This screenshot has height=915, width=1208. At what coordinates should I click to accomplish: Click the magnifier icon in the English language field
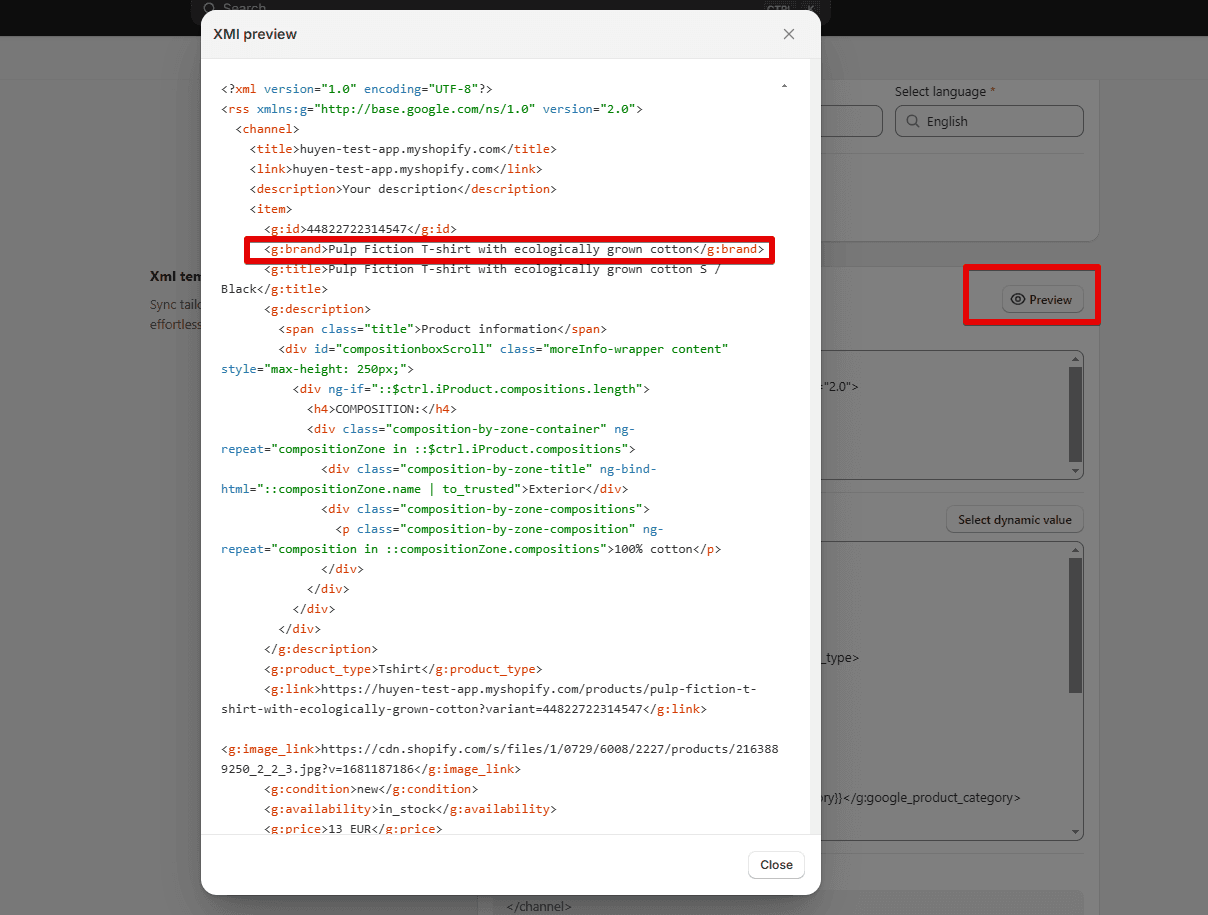913,121
